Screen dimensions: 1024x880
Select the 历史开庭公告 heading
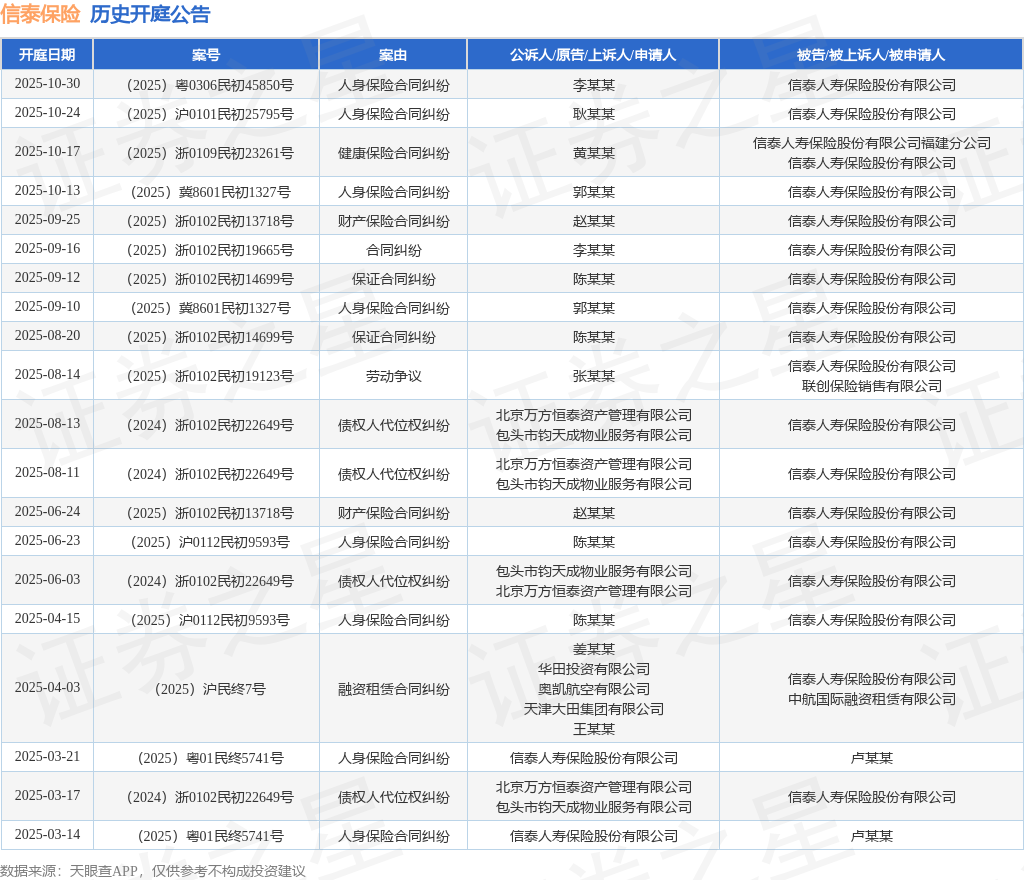(150, 14)
